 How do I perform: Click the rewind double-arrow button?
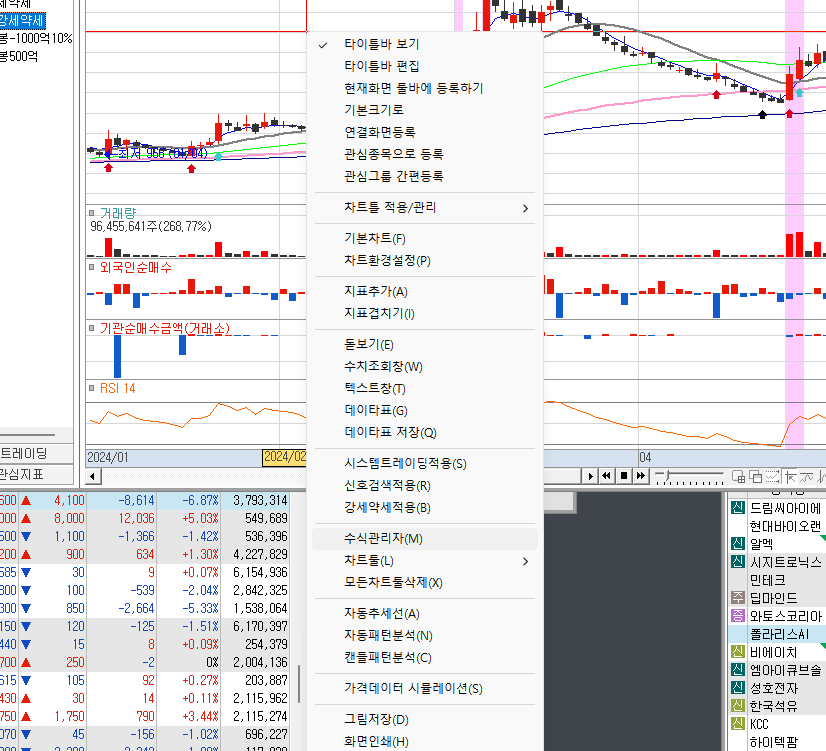click(x=606, y=476)
